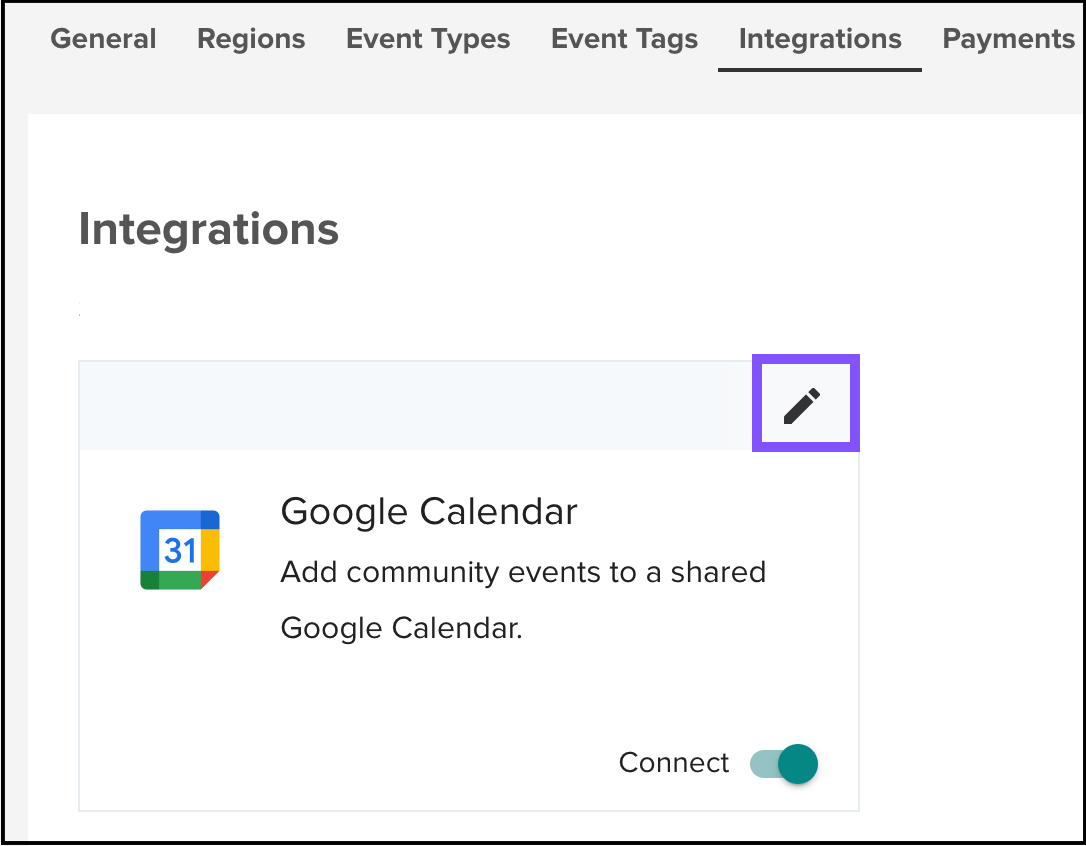Click the underline indicator beneath Integrations tab

click(820, 70)
